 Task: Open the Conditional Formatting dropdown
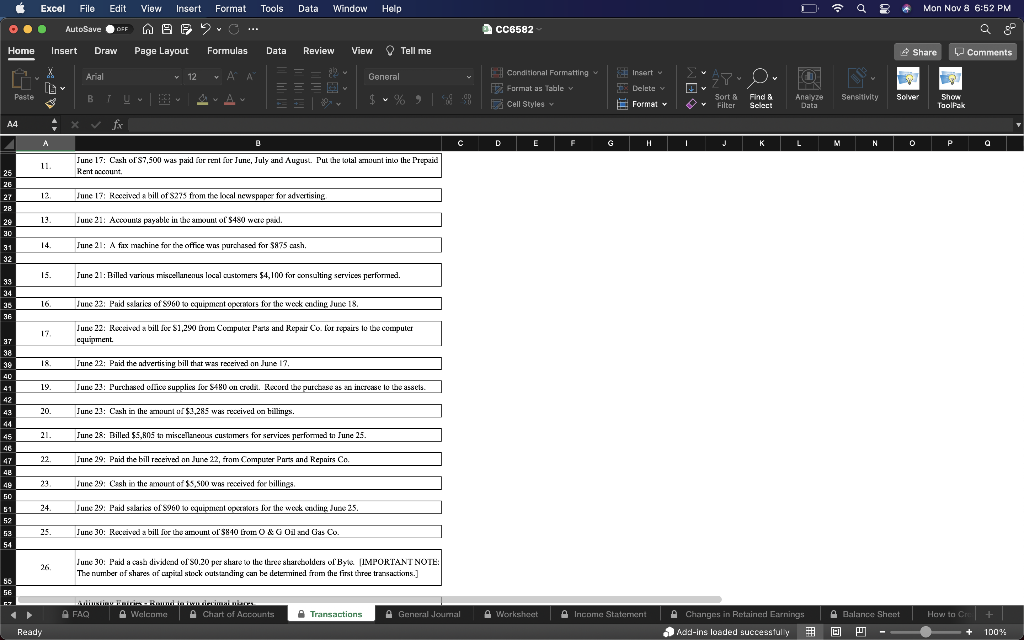(545, 73)
